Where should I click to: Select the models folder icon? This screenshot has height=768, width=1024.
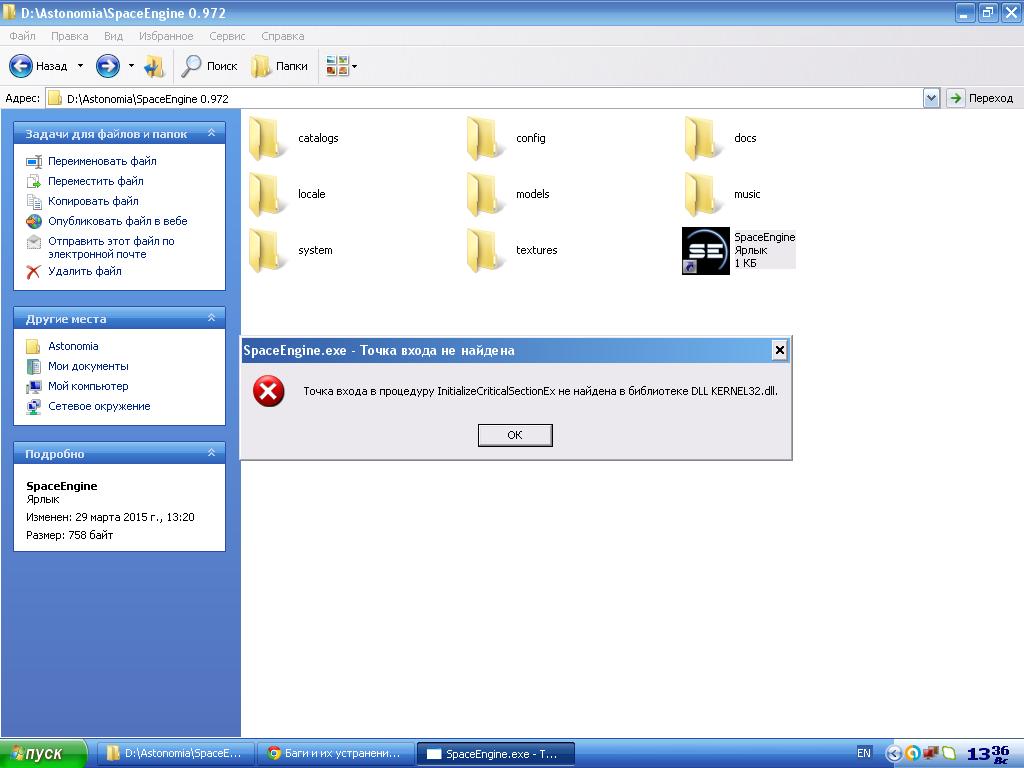(x=485, y=194)
